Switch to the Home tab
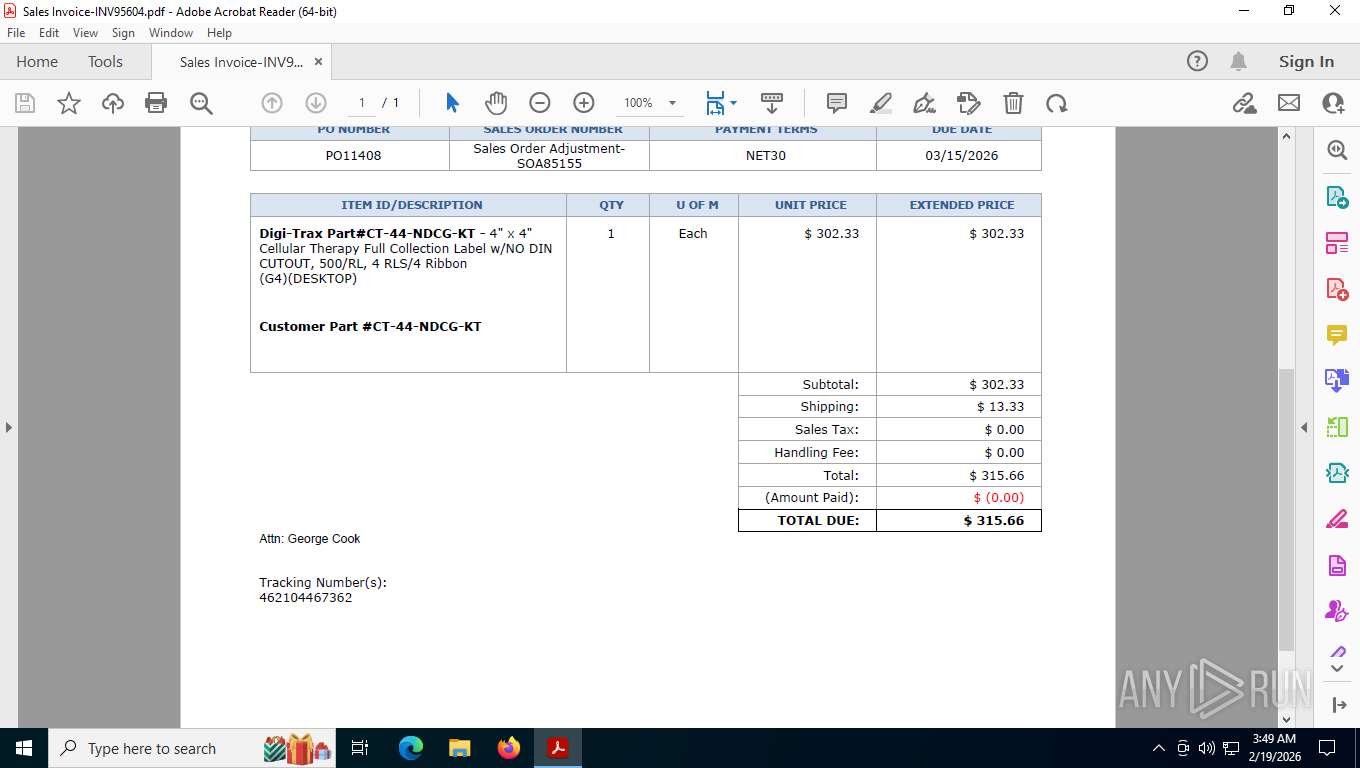This screenshot has height=768, width=1360. click(x=37, y=61)
